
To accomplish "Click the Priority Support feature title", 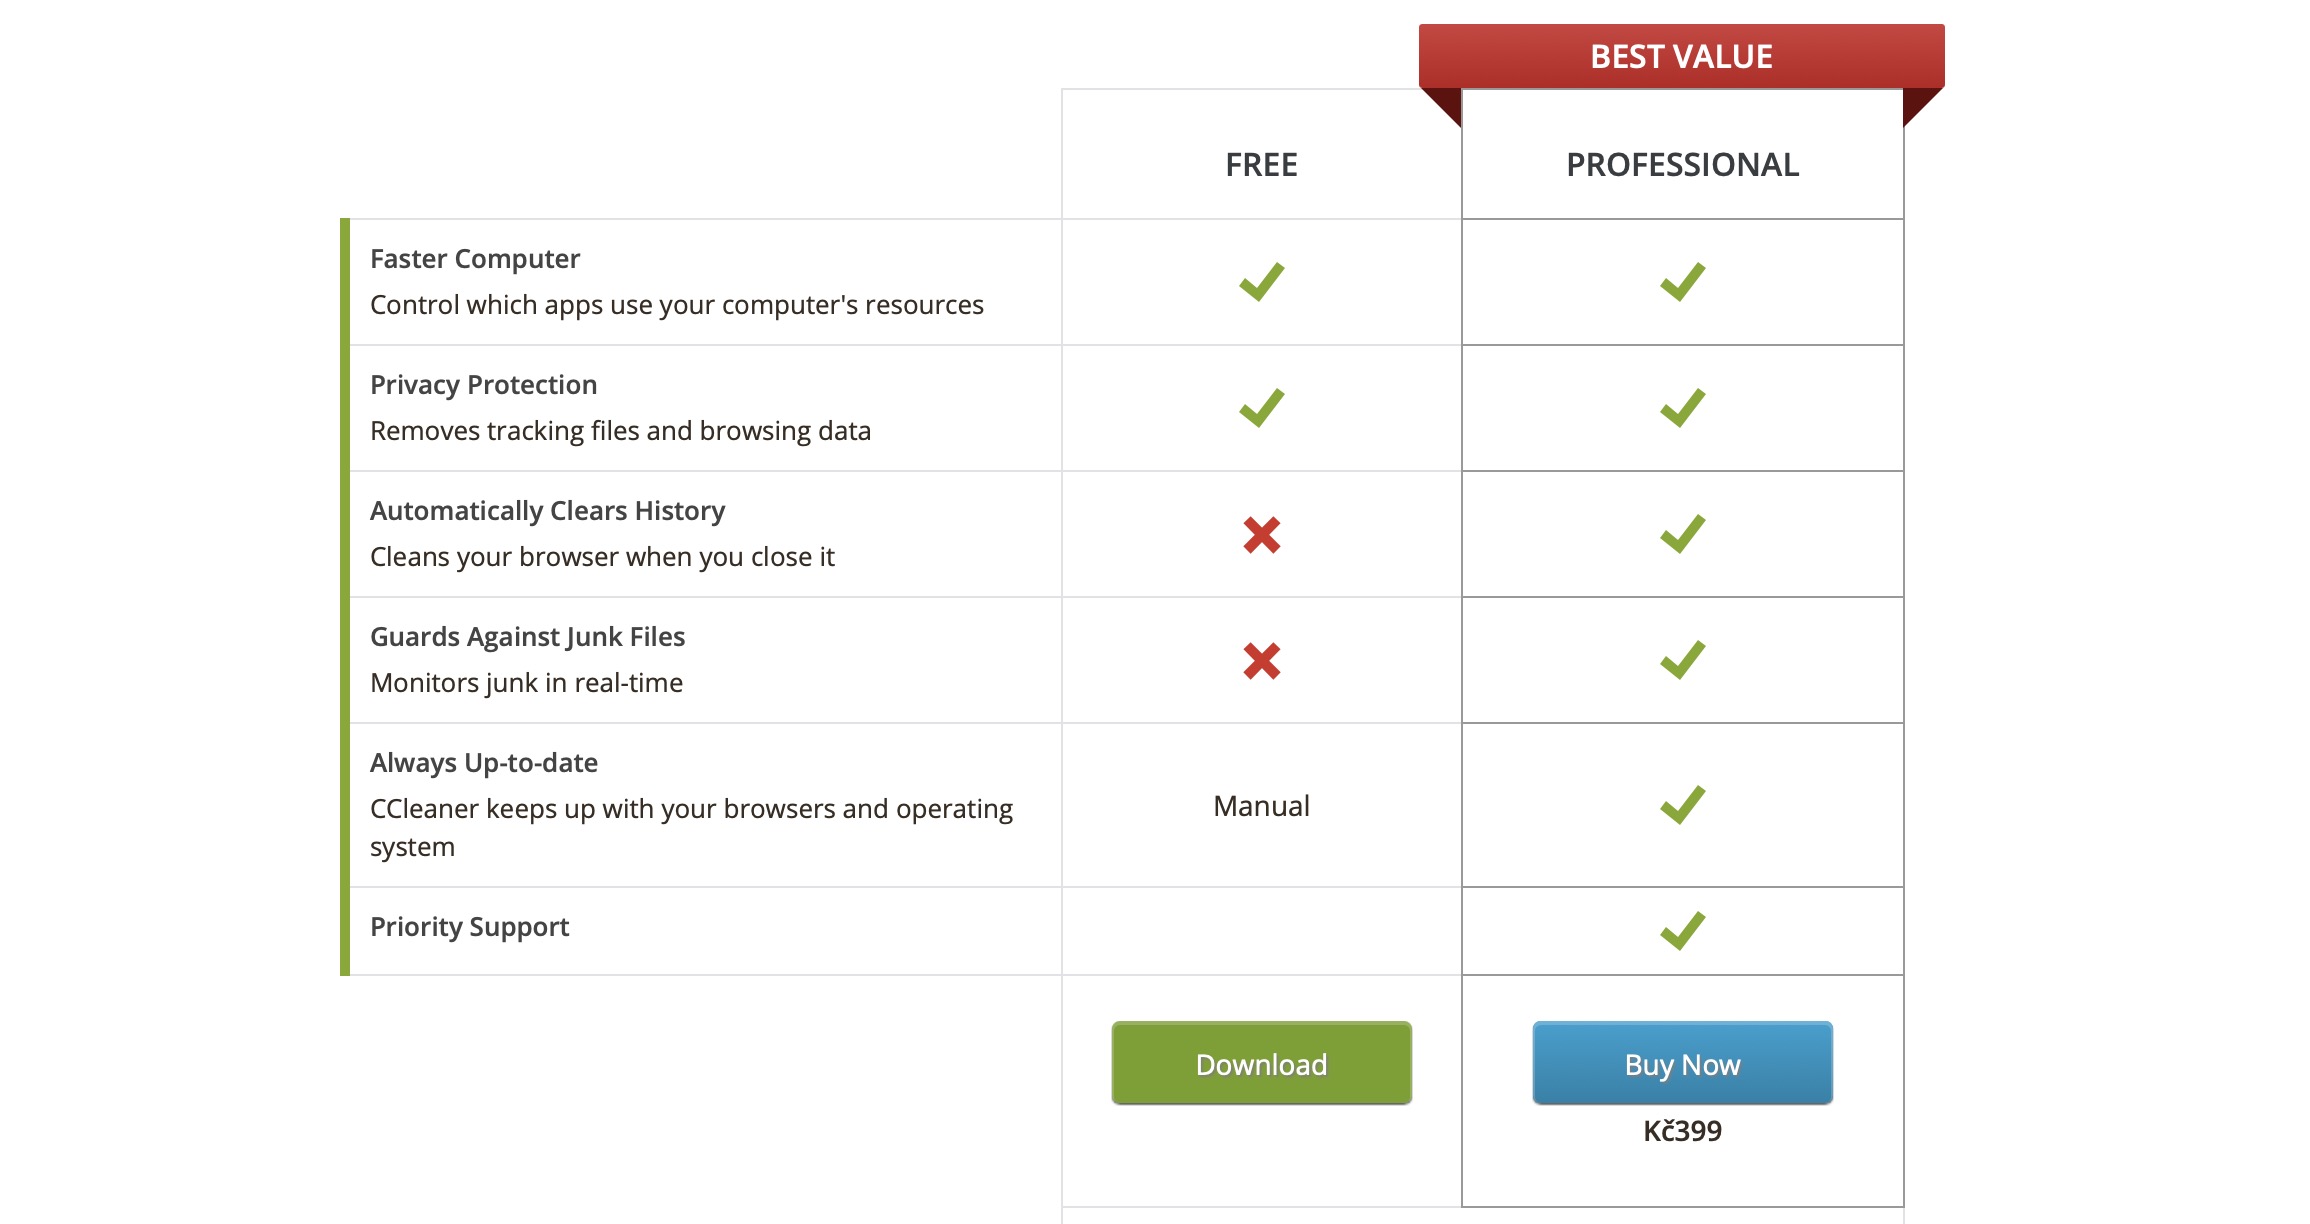I will tap(469, 927).
